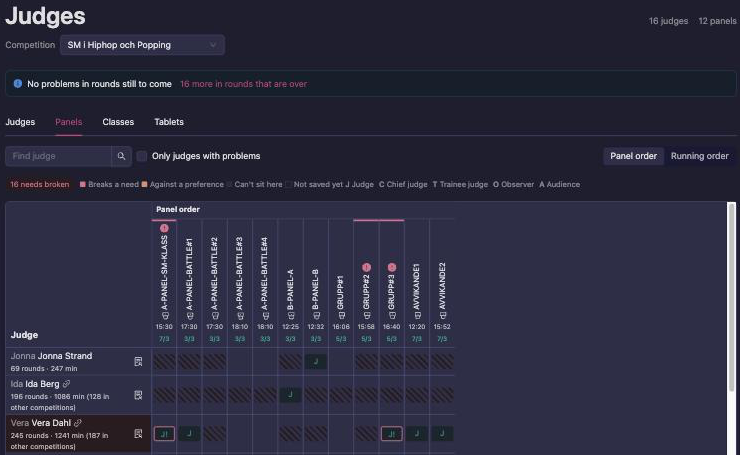Click the panel icon under AVVIKANDE2 header

pos(442,315)
